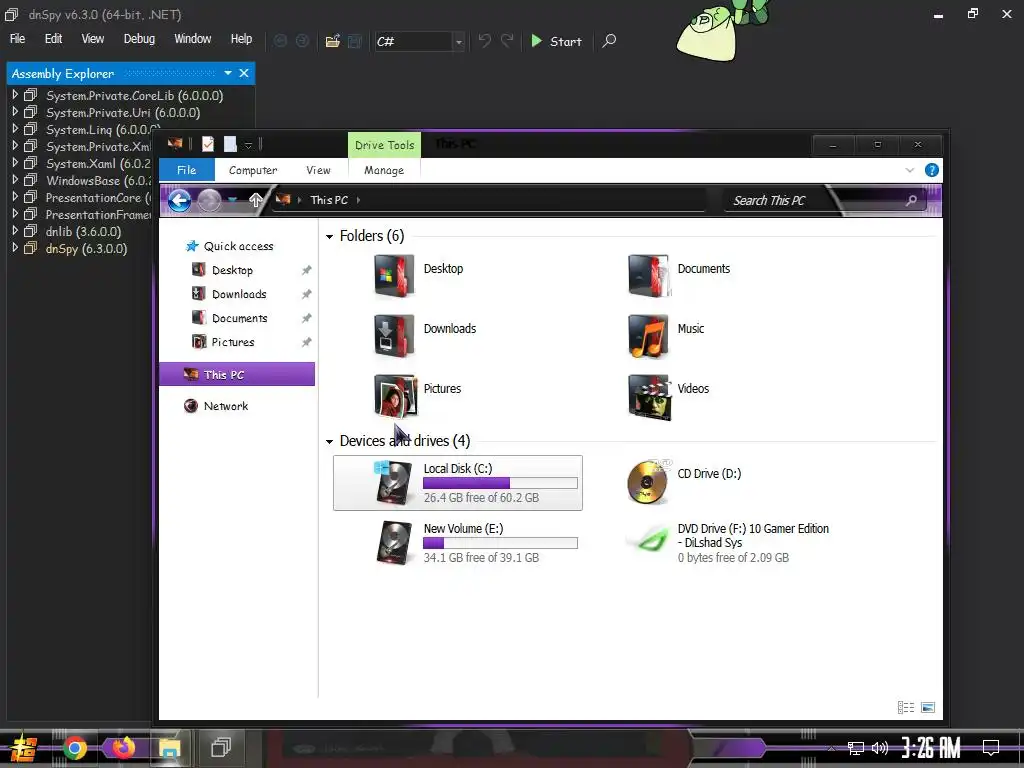1024x768 pixels.
Task: Expand System.Private.Uri assembly node
Action: point(15,112)
